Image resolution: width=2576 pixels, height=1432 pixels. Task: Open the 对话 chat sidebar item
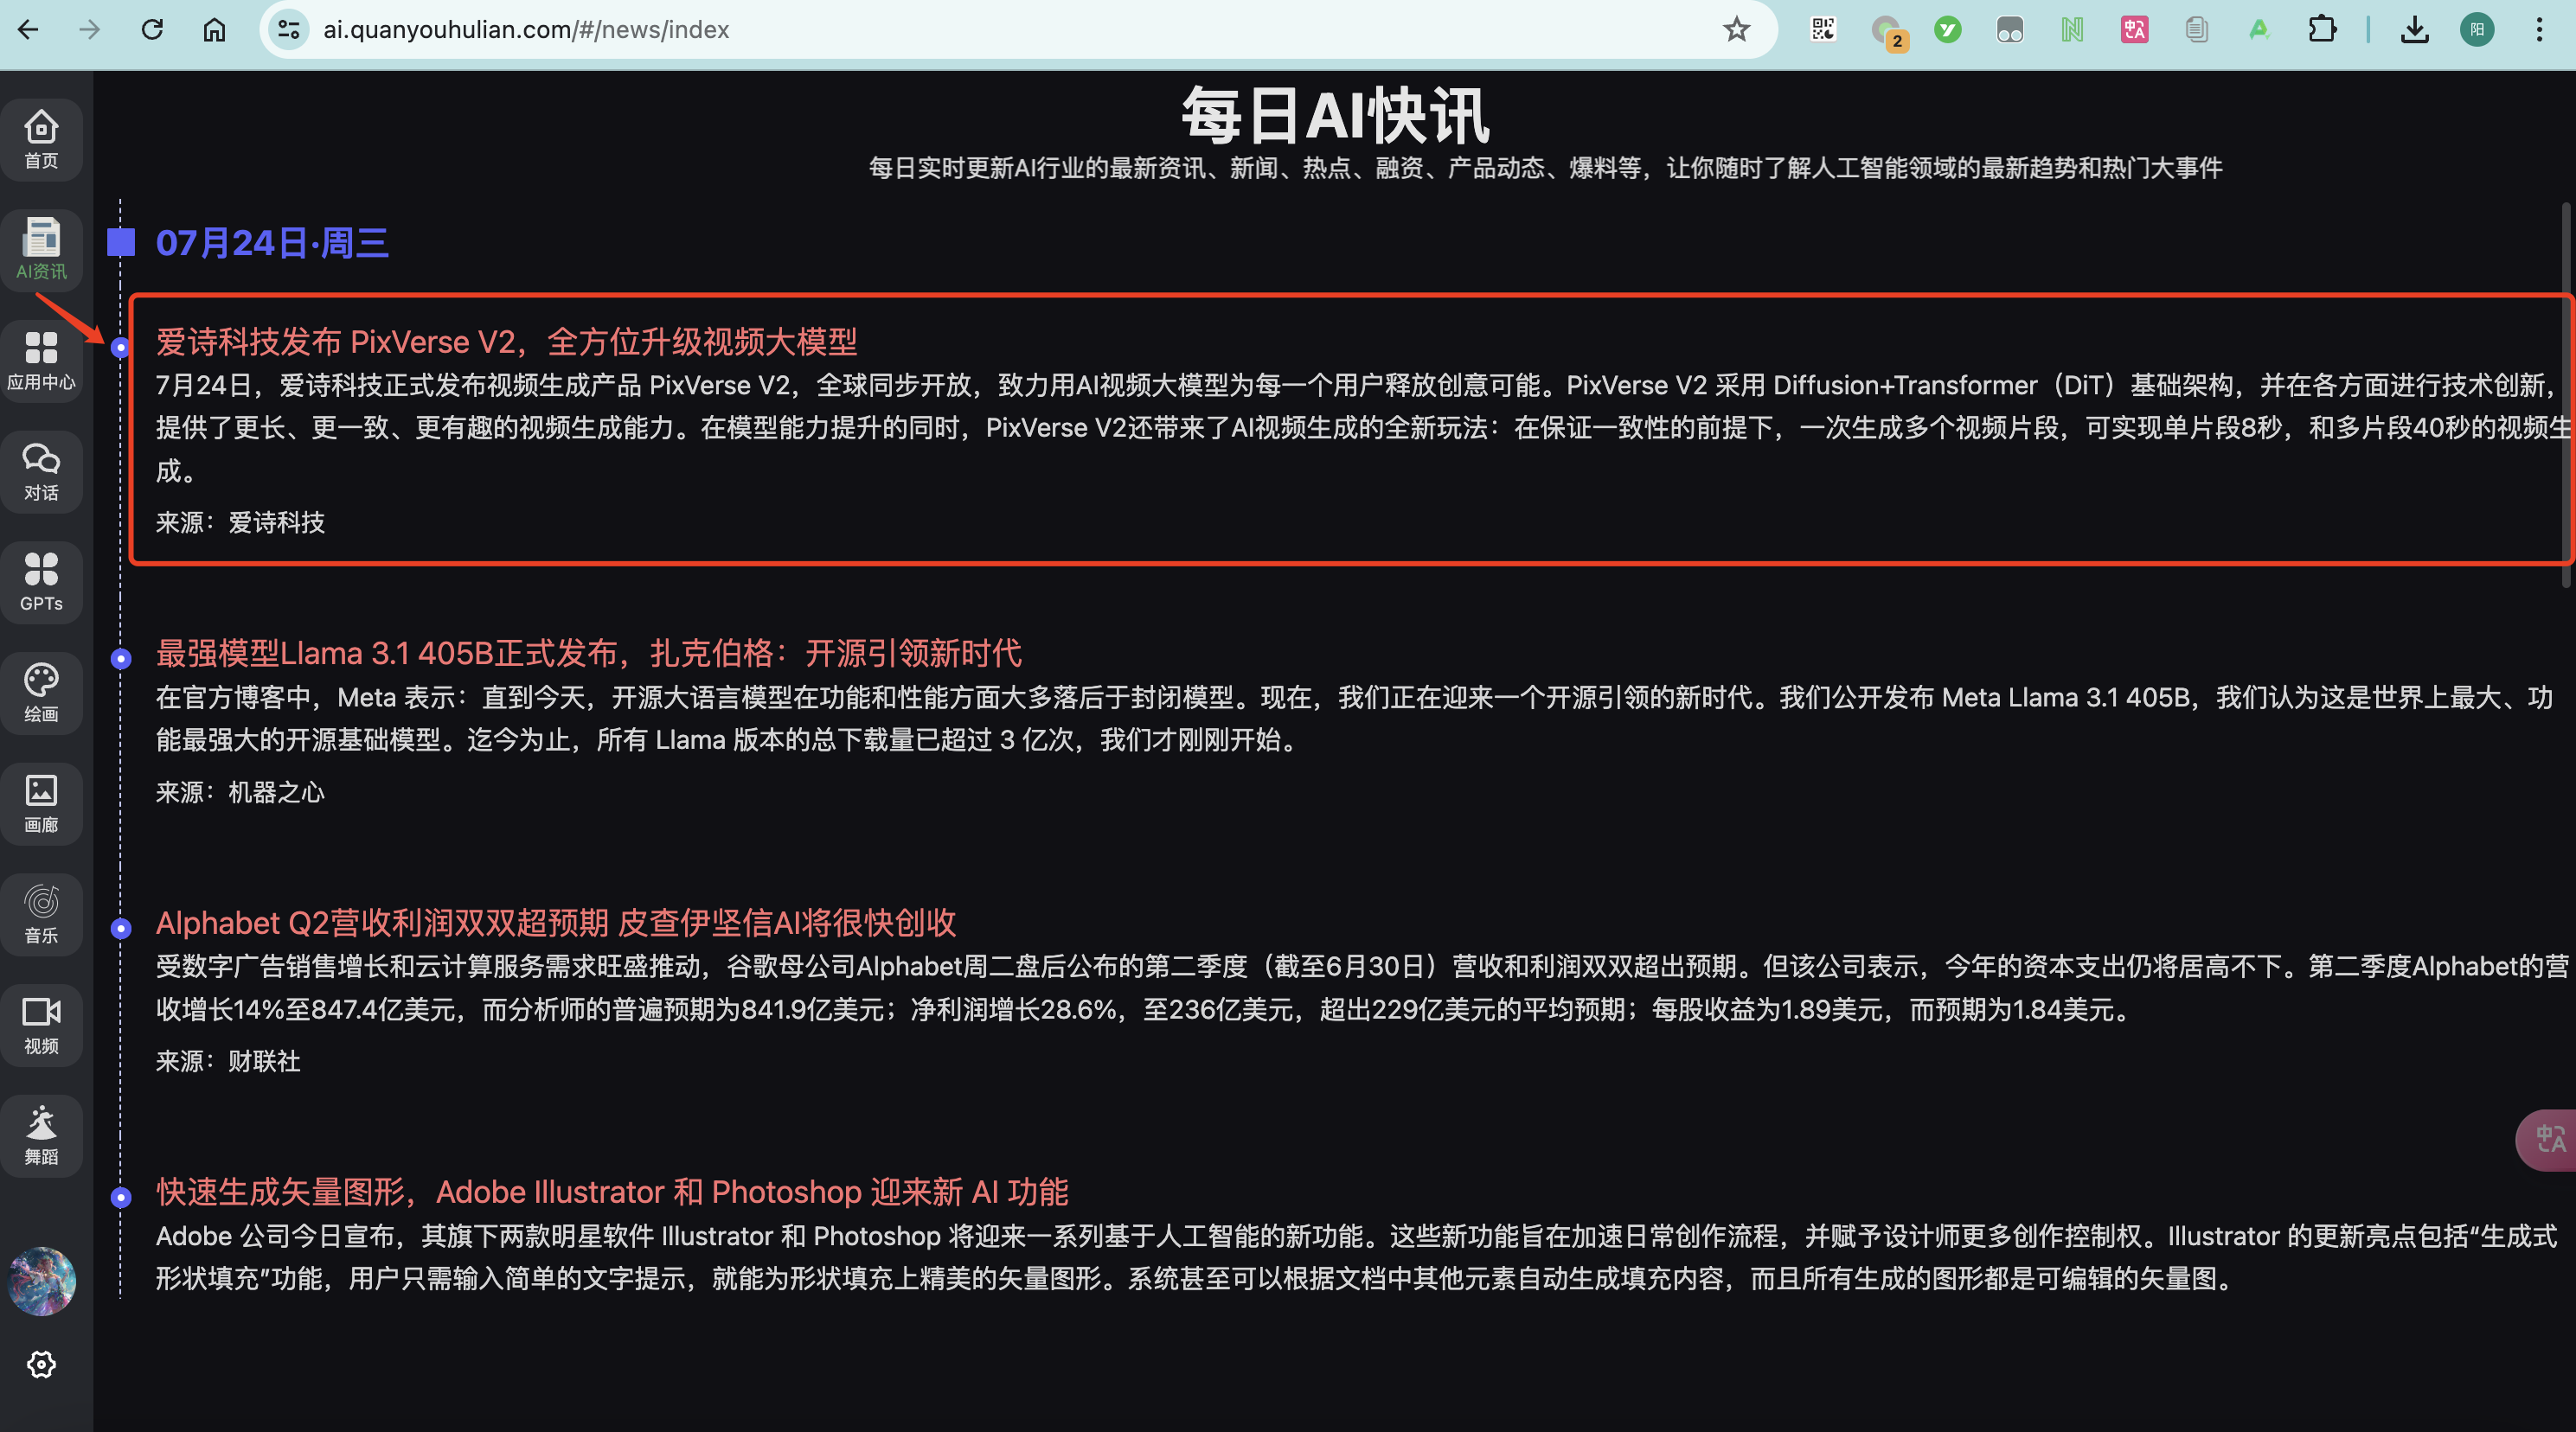(41, 472)
